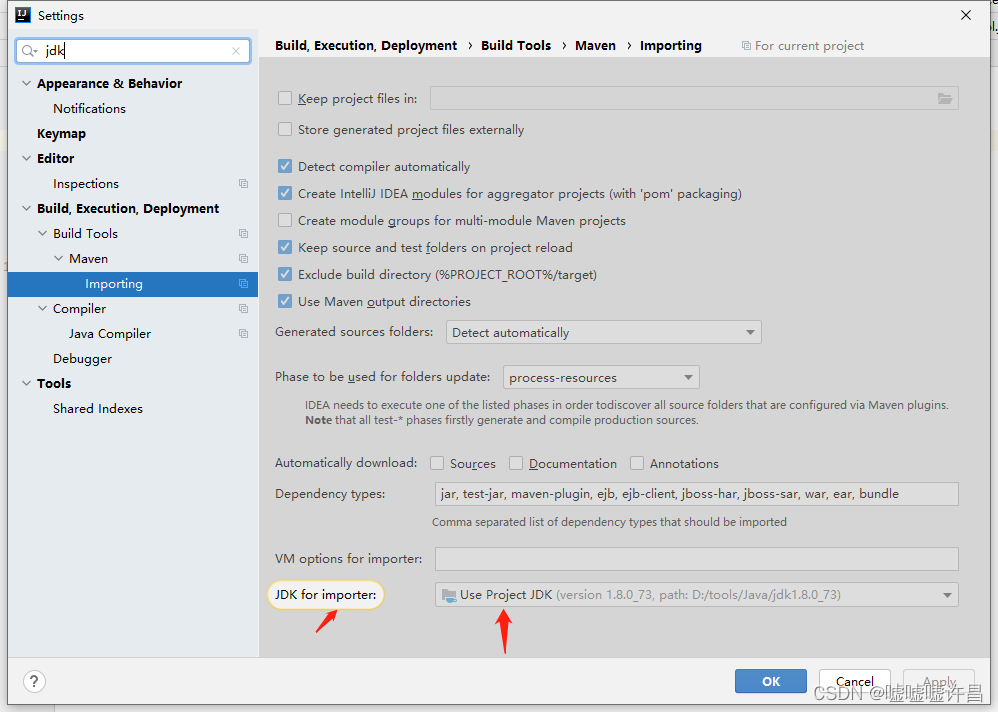Screen dimensions: 998x712
Task: Click the Dependency types text field
Action: coord(696,494)
